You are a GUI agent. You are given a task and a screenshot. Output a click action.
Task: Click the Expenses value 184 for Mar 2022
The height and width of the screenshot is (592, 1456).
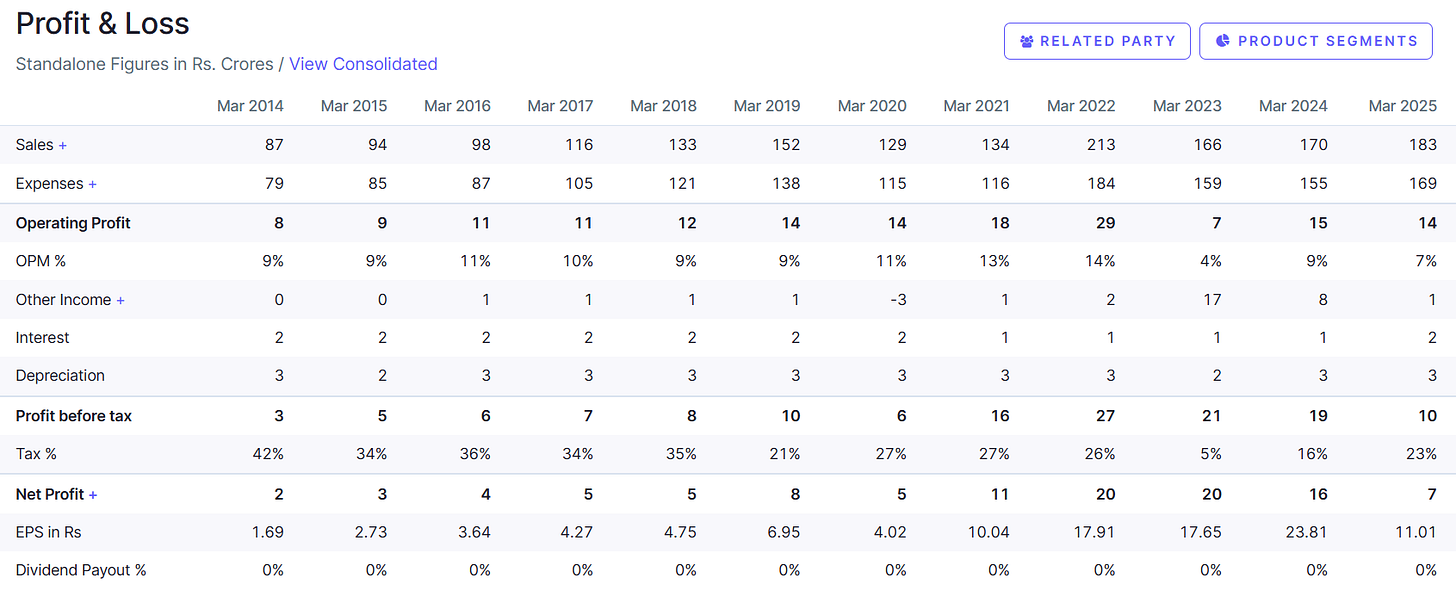tap(1102, 184)
